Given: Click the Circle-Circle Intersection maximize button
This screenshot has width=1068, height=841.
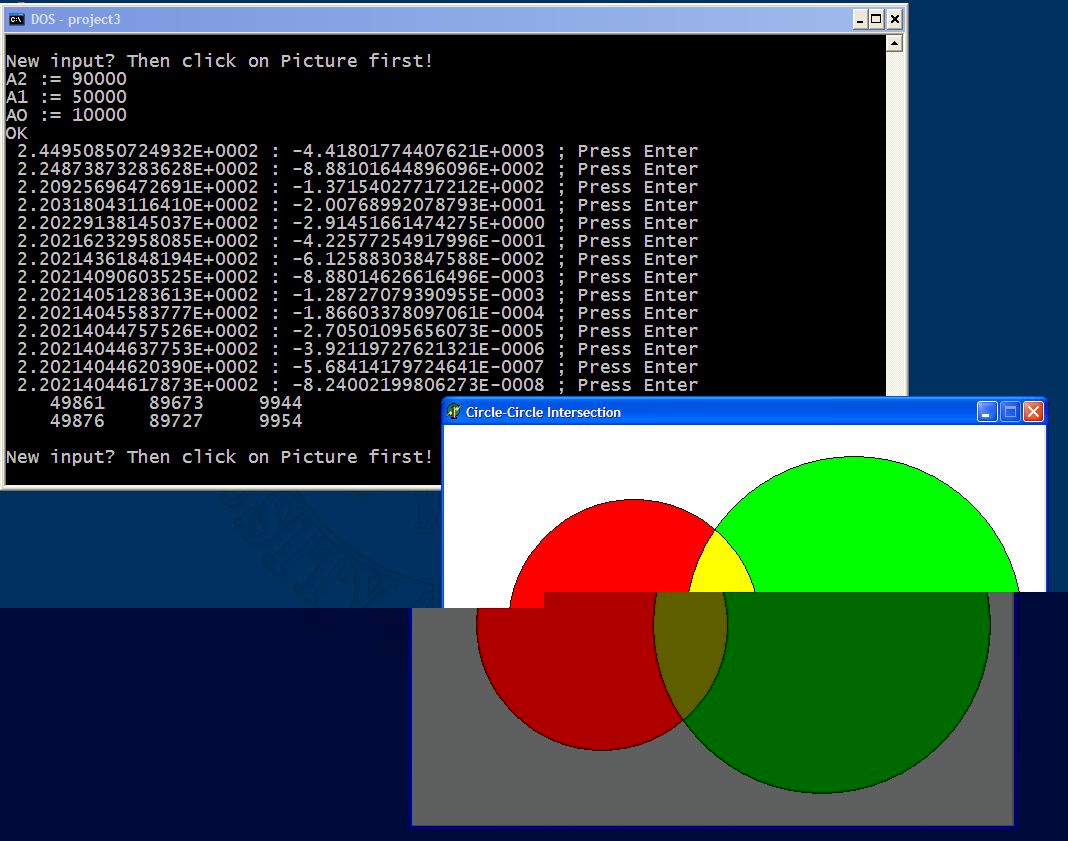Looking at the screenshot, I should point(1010,412).
